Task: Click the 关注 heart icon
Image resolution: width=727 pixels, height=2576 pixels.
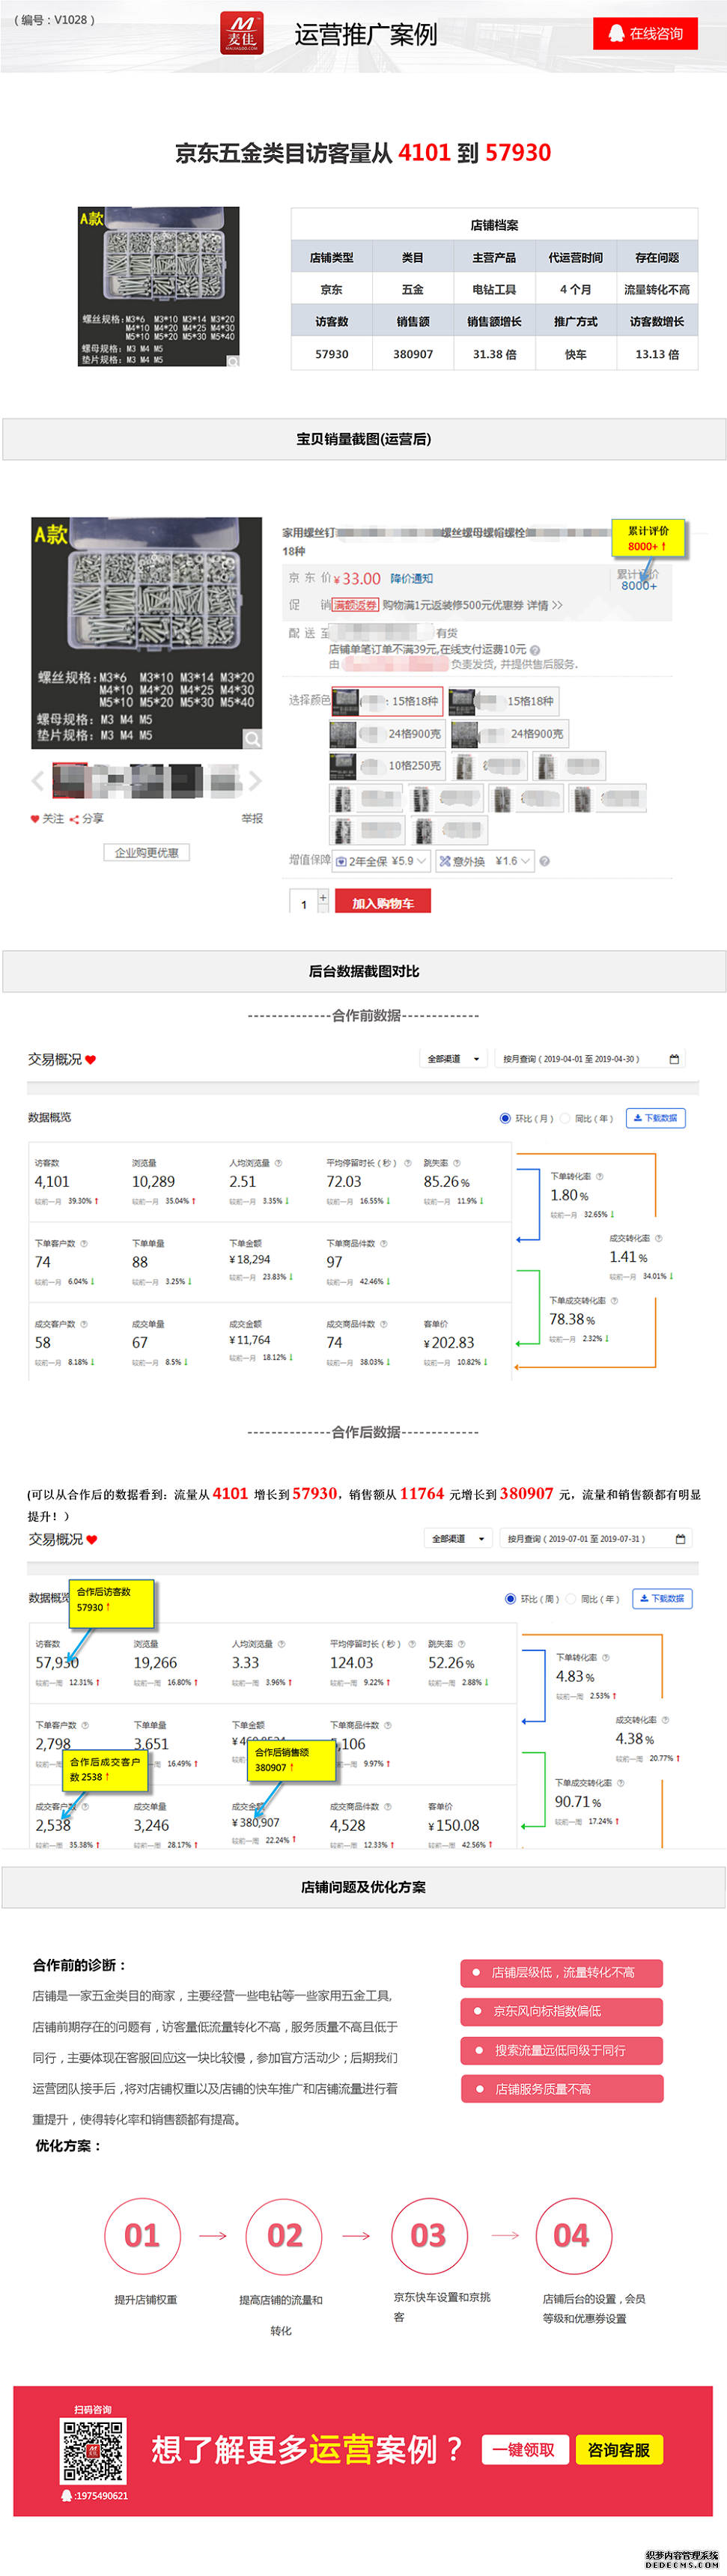Action: click(x=35, y=819)
